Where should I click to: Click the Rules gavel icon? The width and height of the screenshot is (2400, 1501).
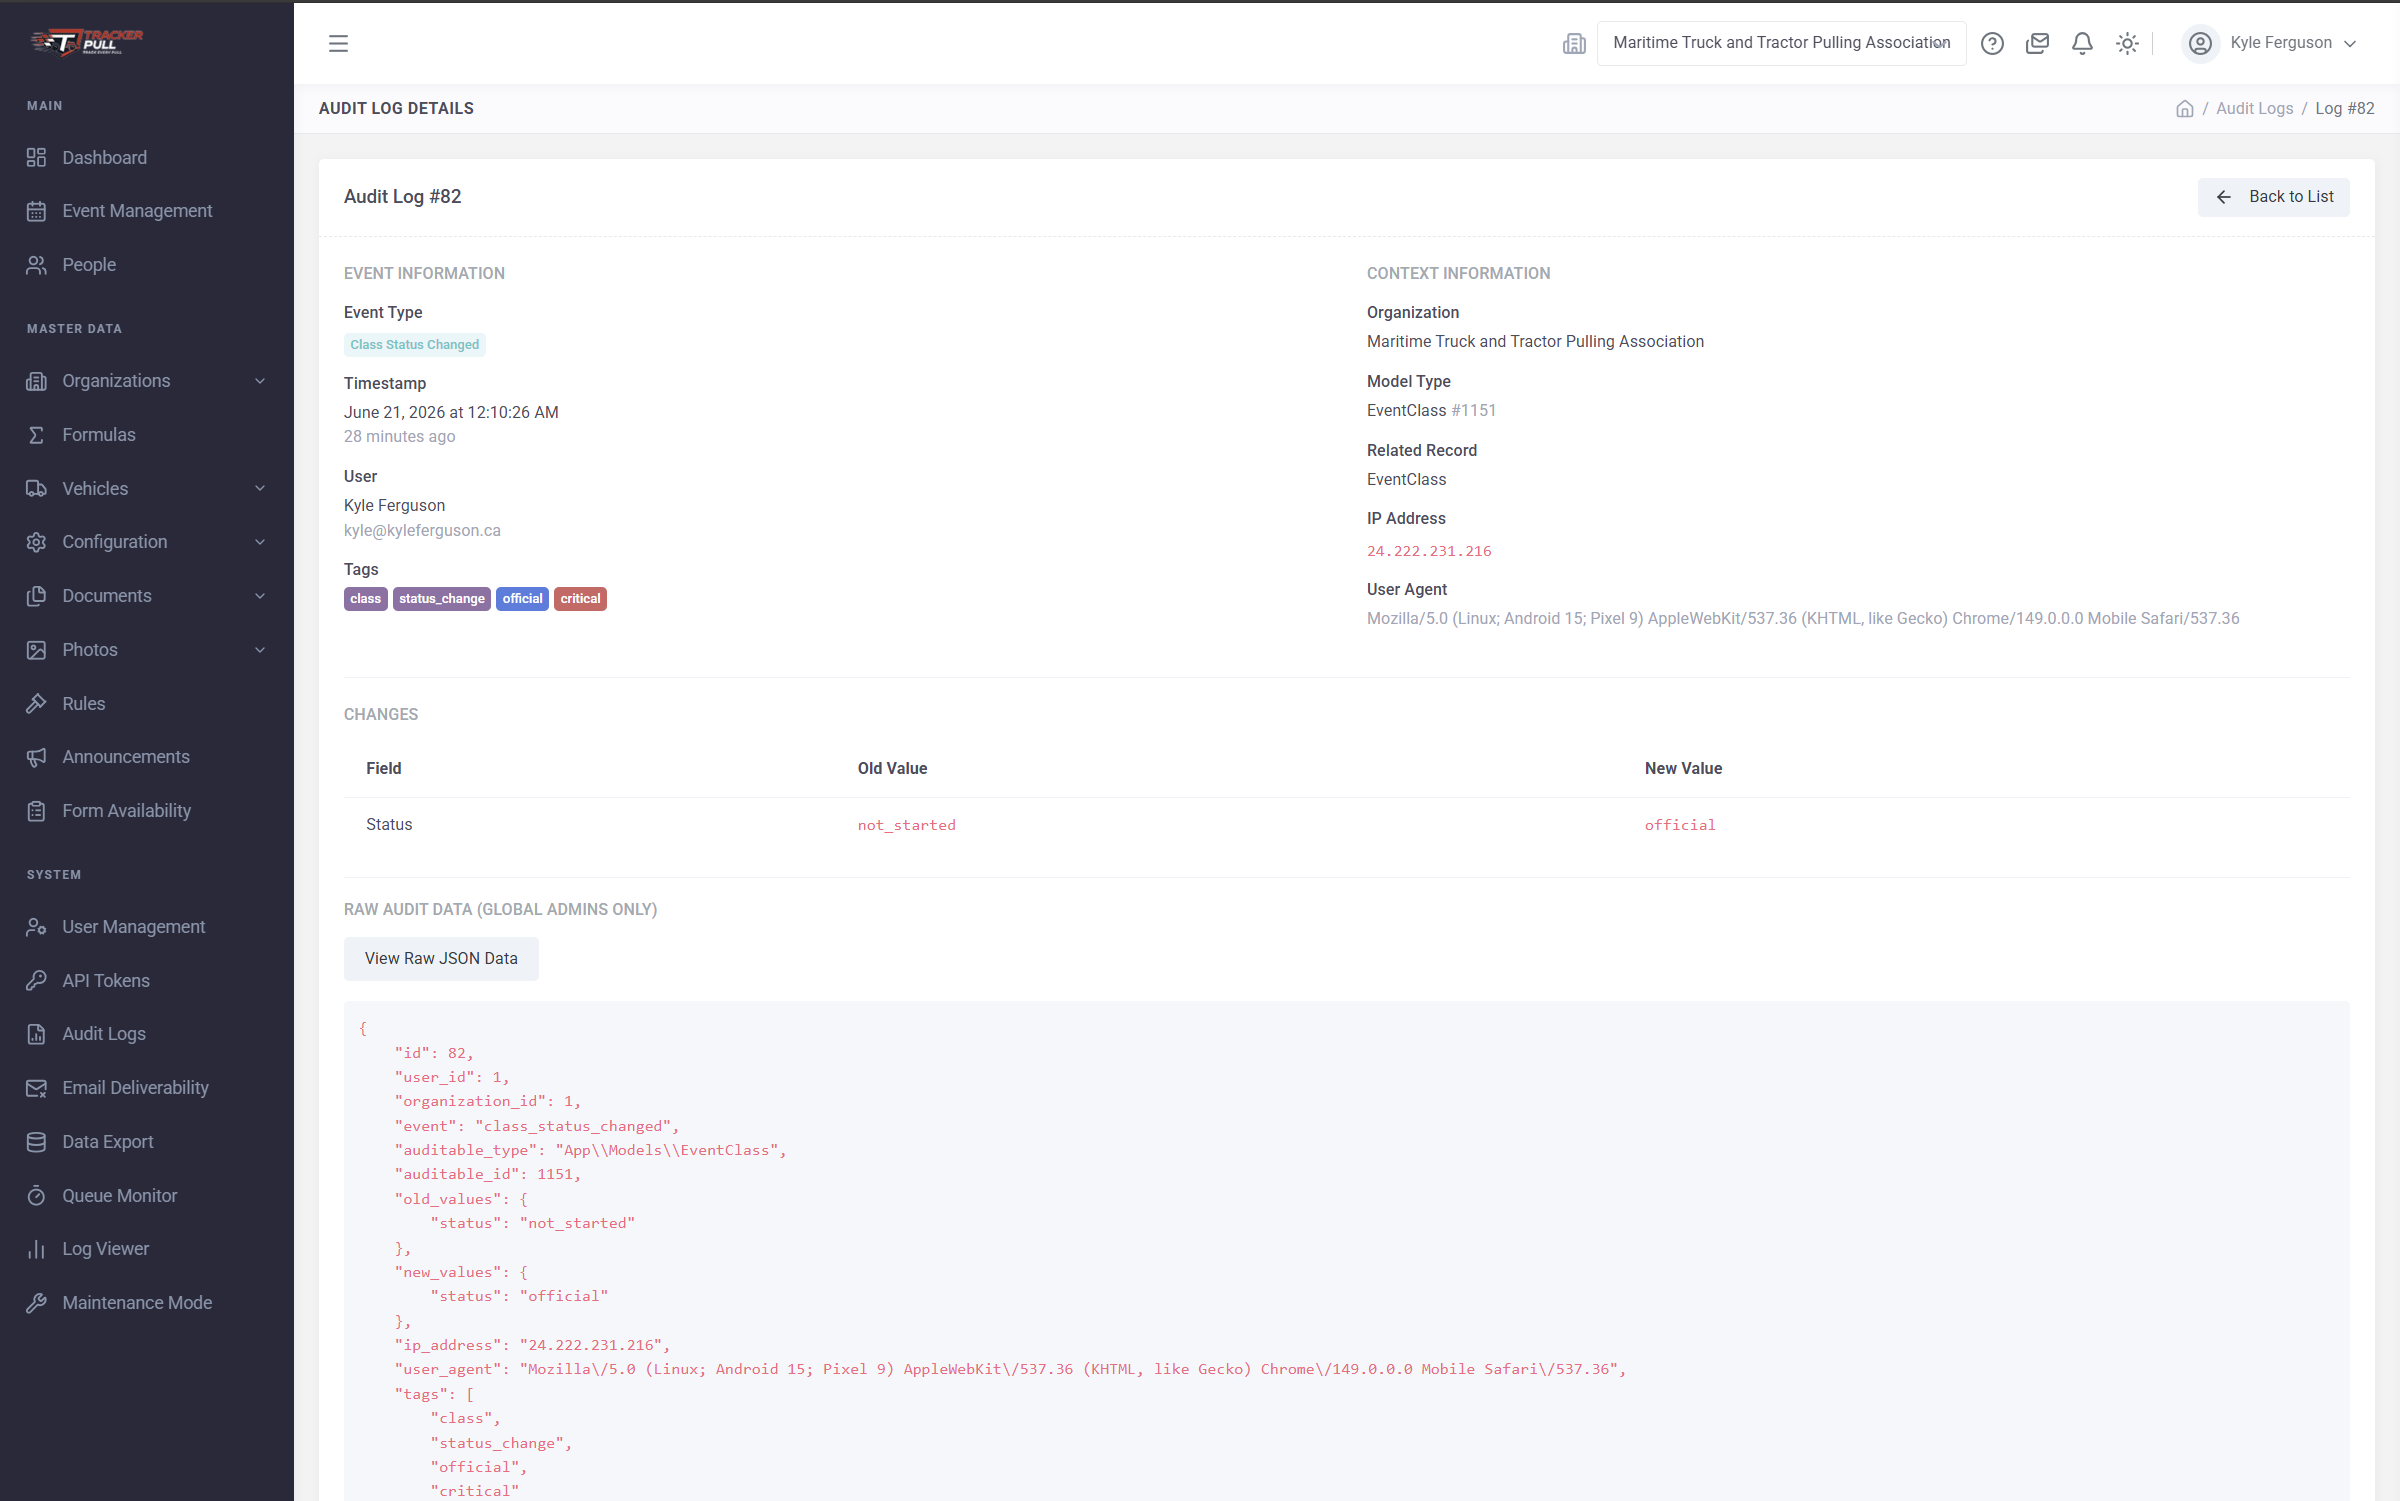pos(36,703)
